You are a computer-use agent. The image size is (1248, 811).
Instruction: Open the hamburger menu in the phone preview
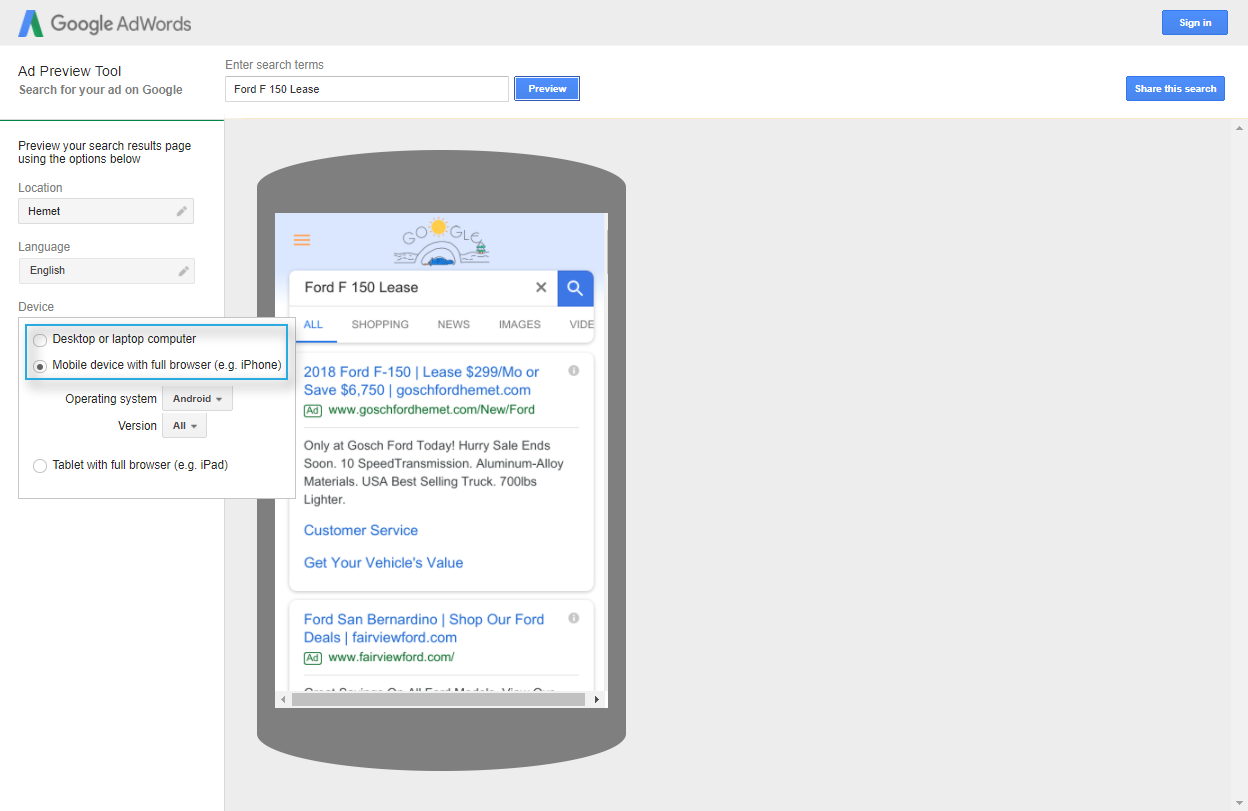[x=302, y=240]
